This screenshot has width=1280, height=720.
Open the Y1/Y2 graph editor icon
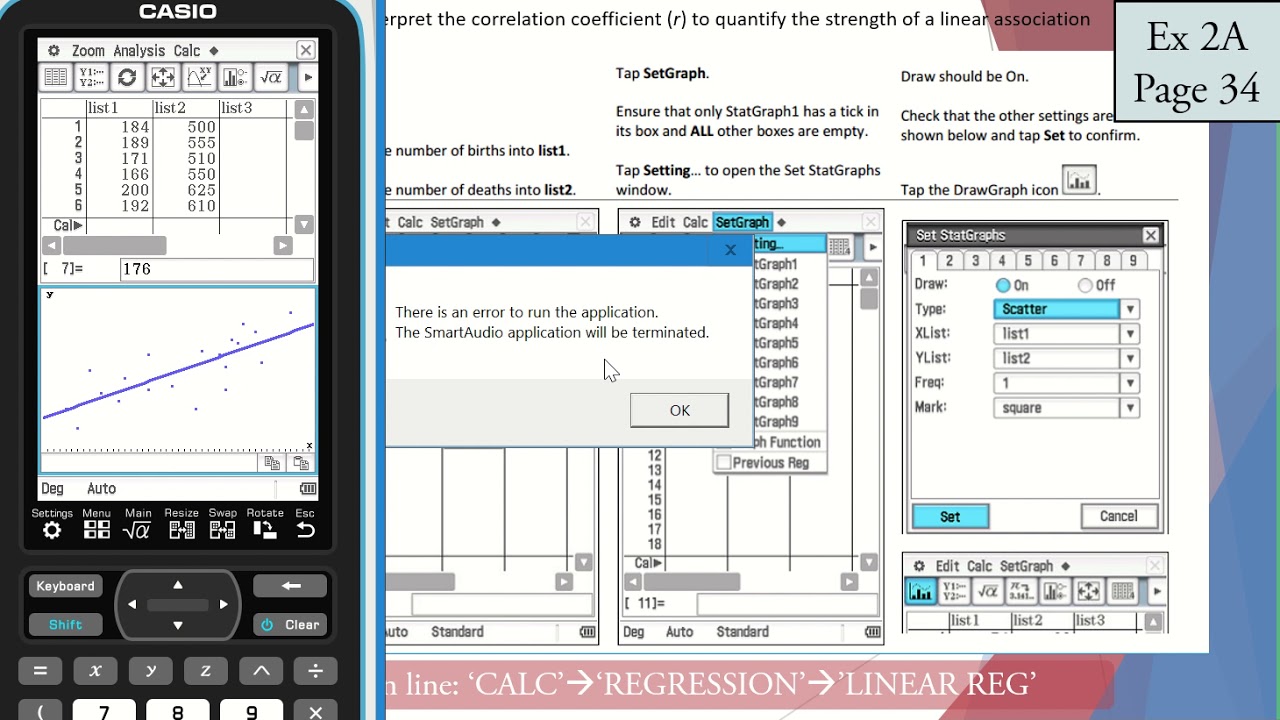click(91, 77)
